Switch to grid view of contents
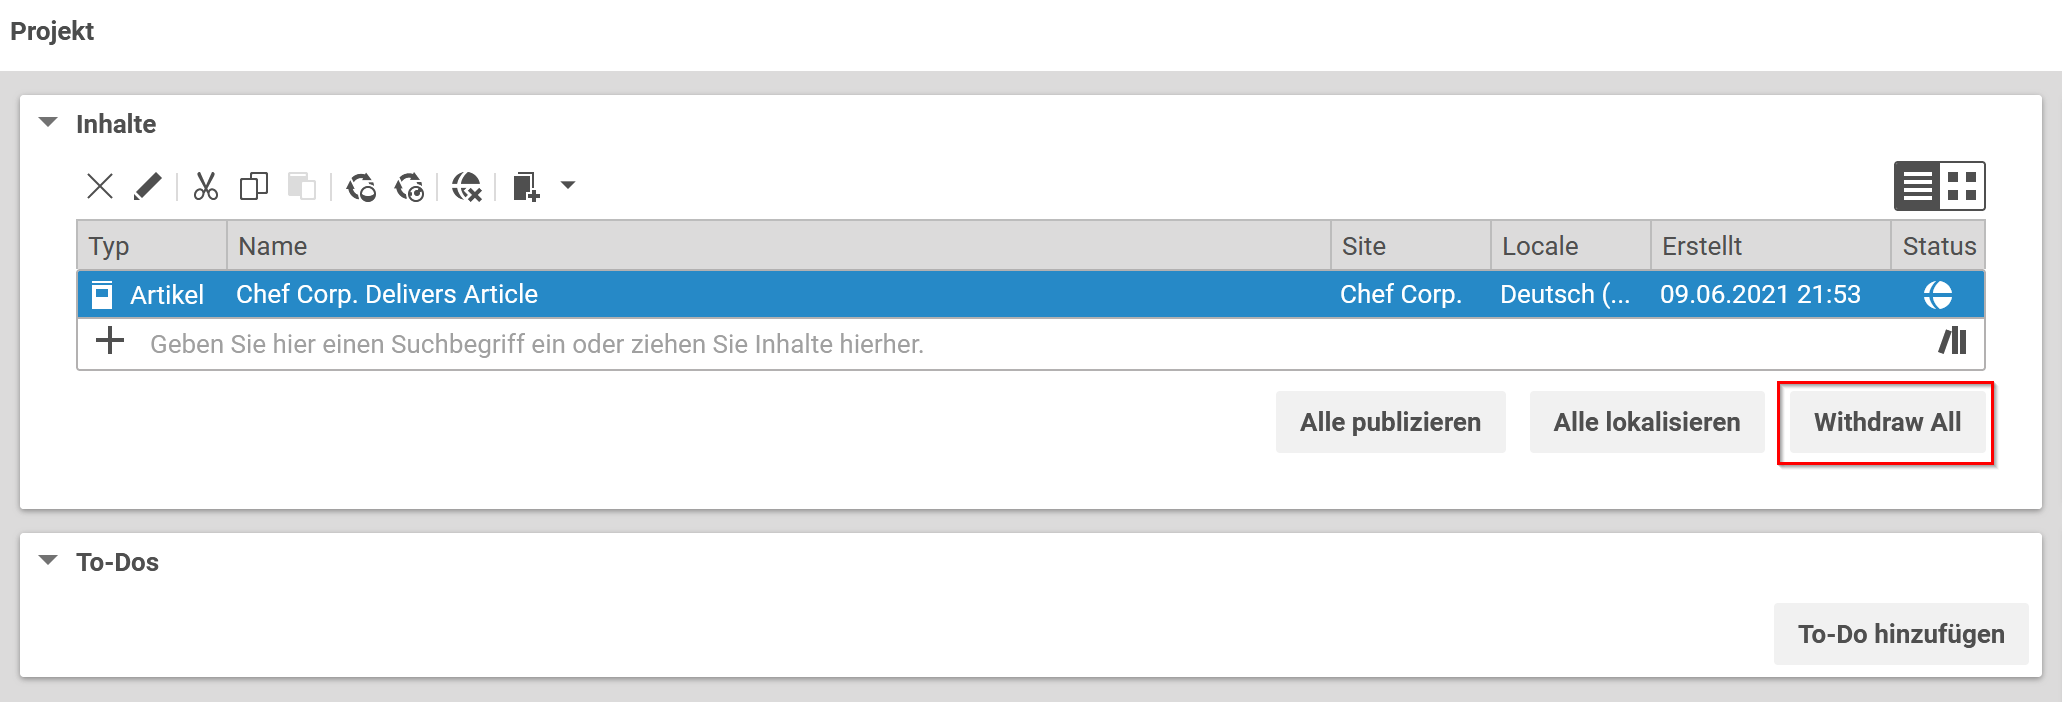The width and height of the screenshot is (2062, 702). coord(1961,185)
